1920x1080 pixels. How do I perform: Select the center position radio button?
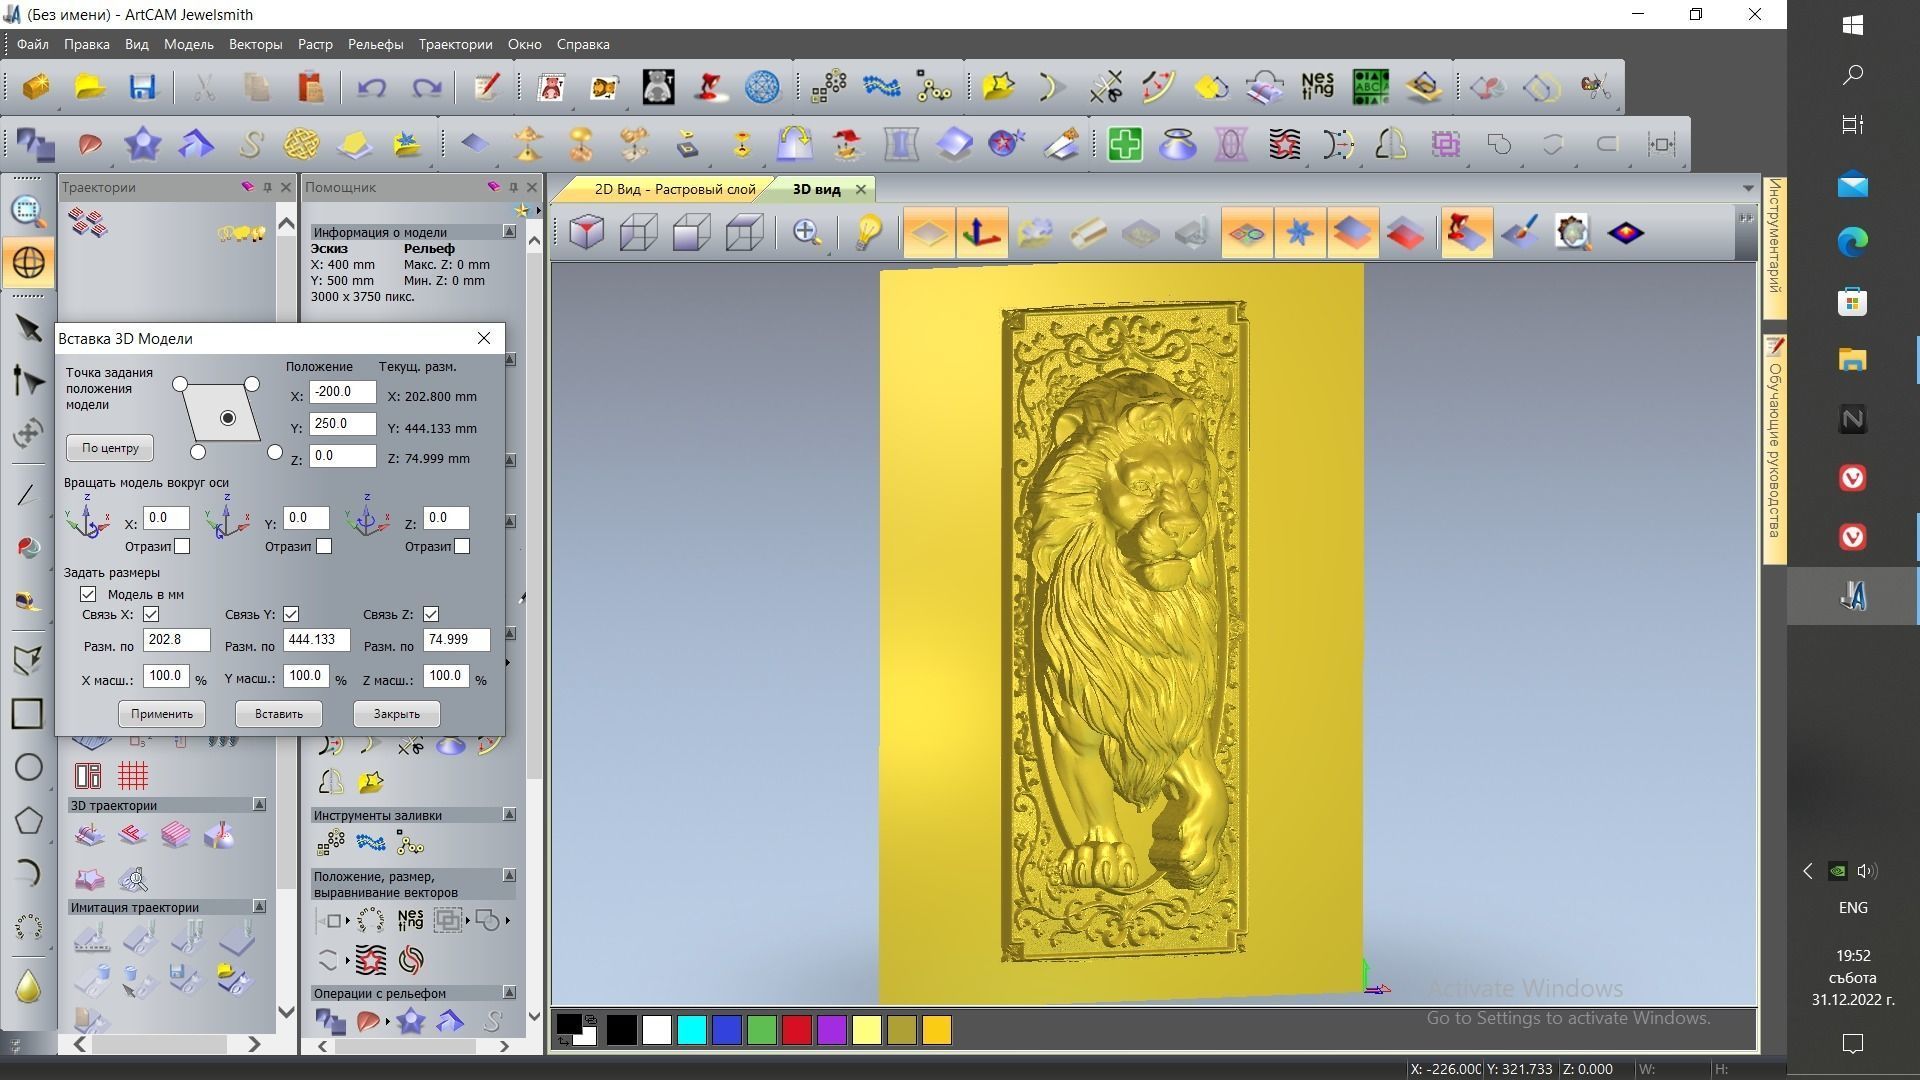point(228,418)
